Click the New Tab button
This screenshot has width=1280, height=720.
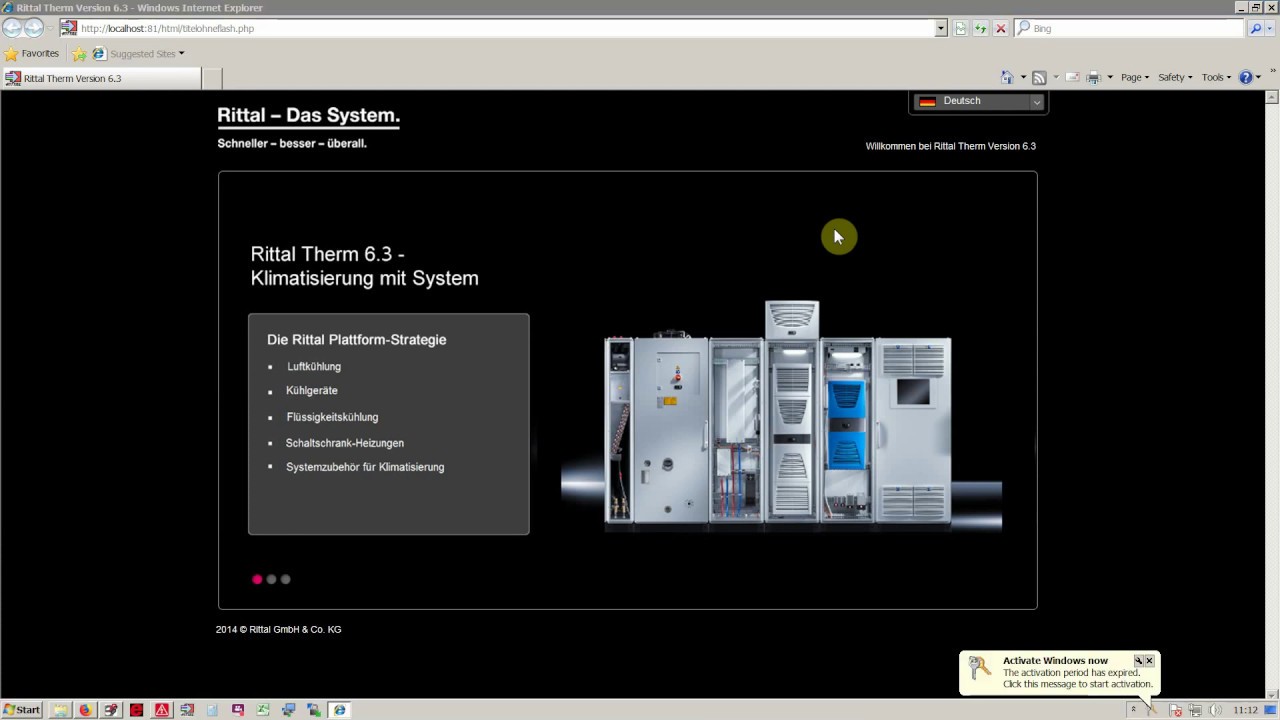pos(212,78)
